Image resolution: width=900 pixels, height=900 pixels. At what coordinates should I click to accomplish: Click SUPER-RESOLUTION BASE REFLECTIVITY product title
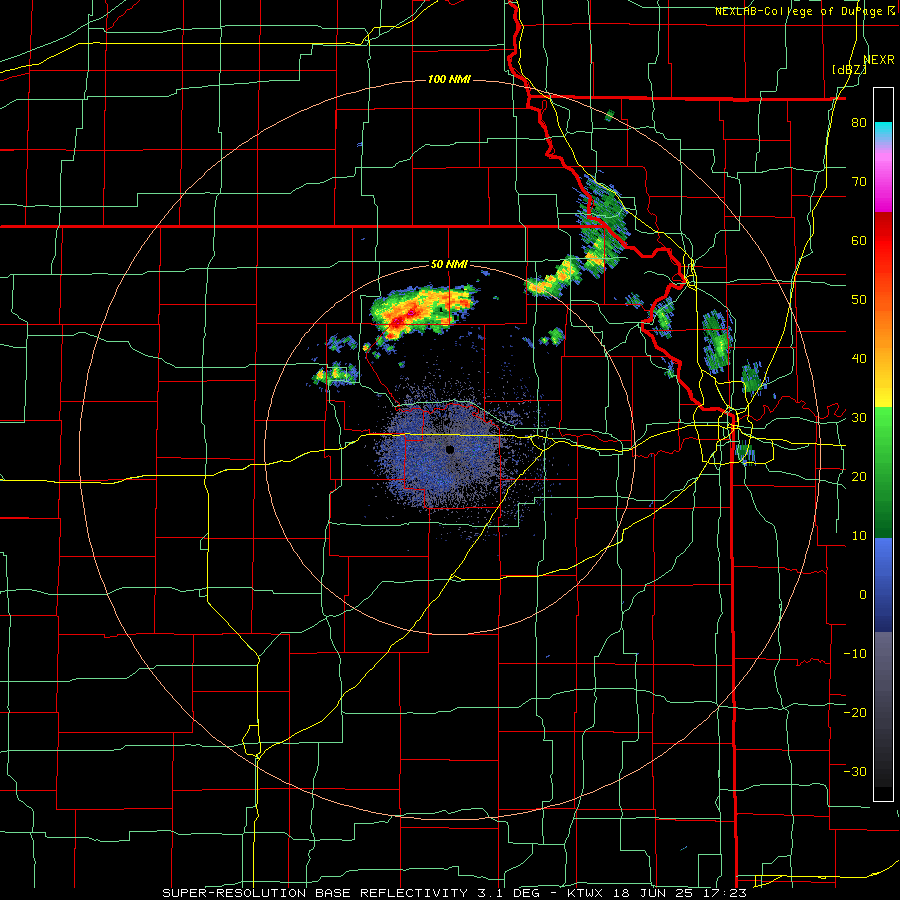tap(315, 893)
